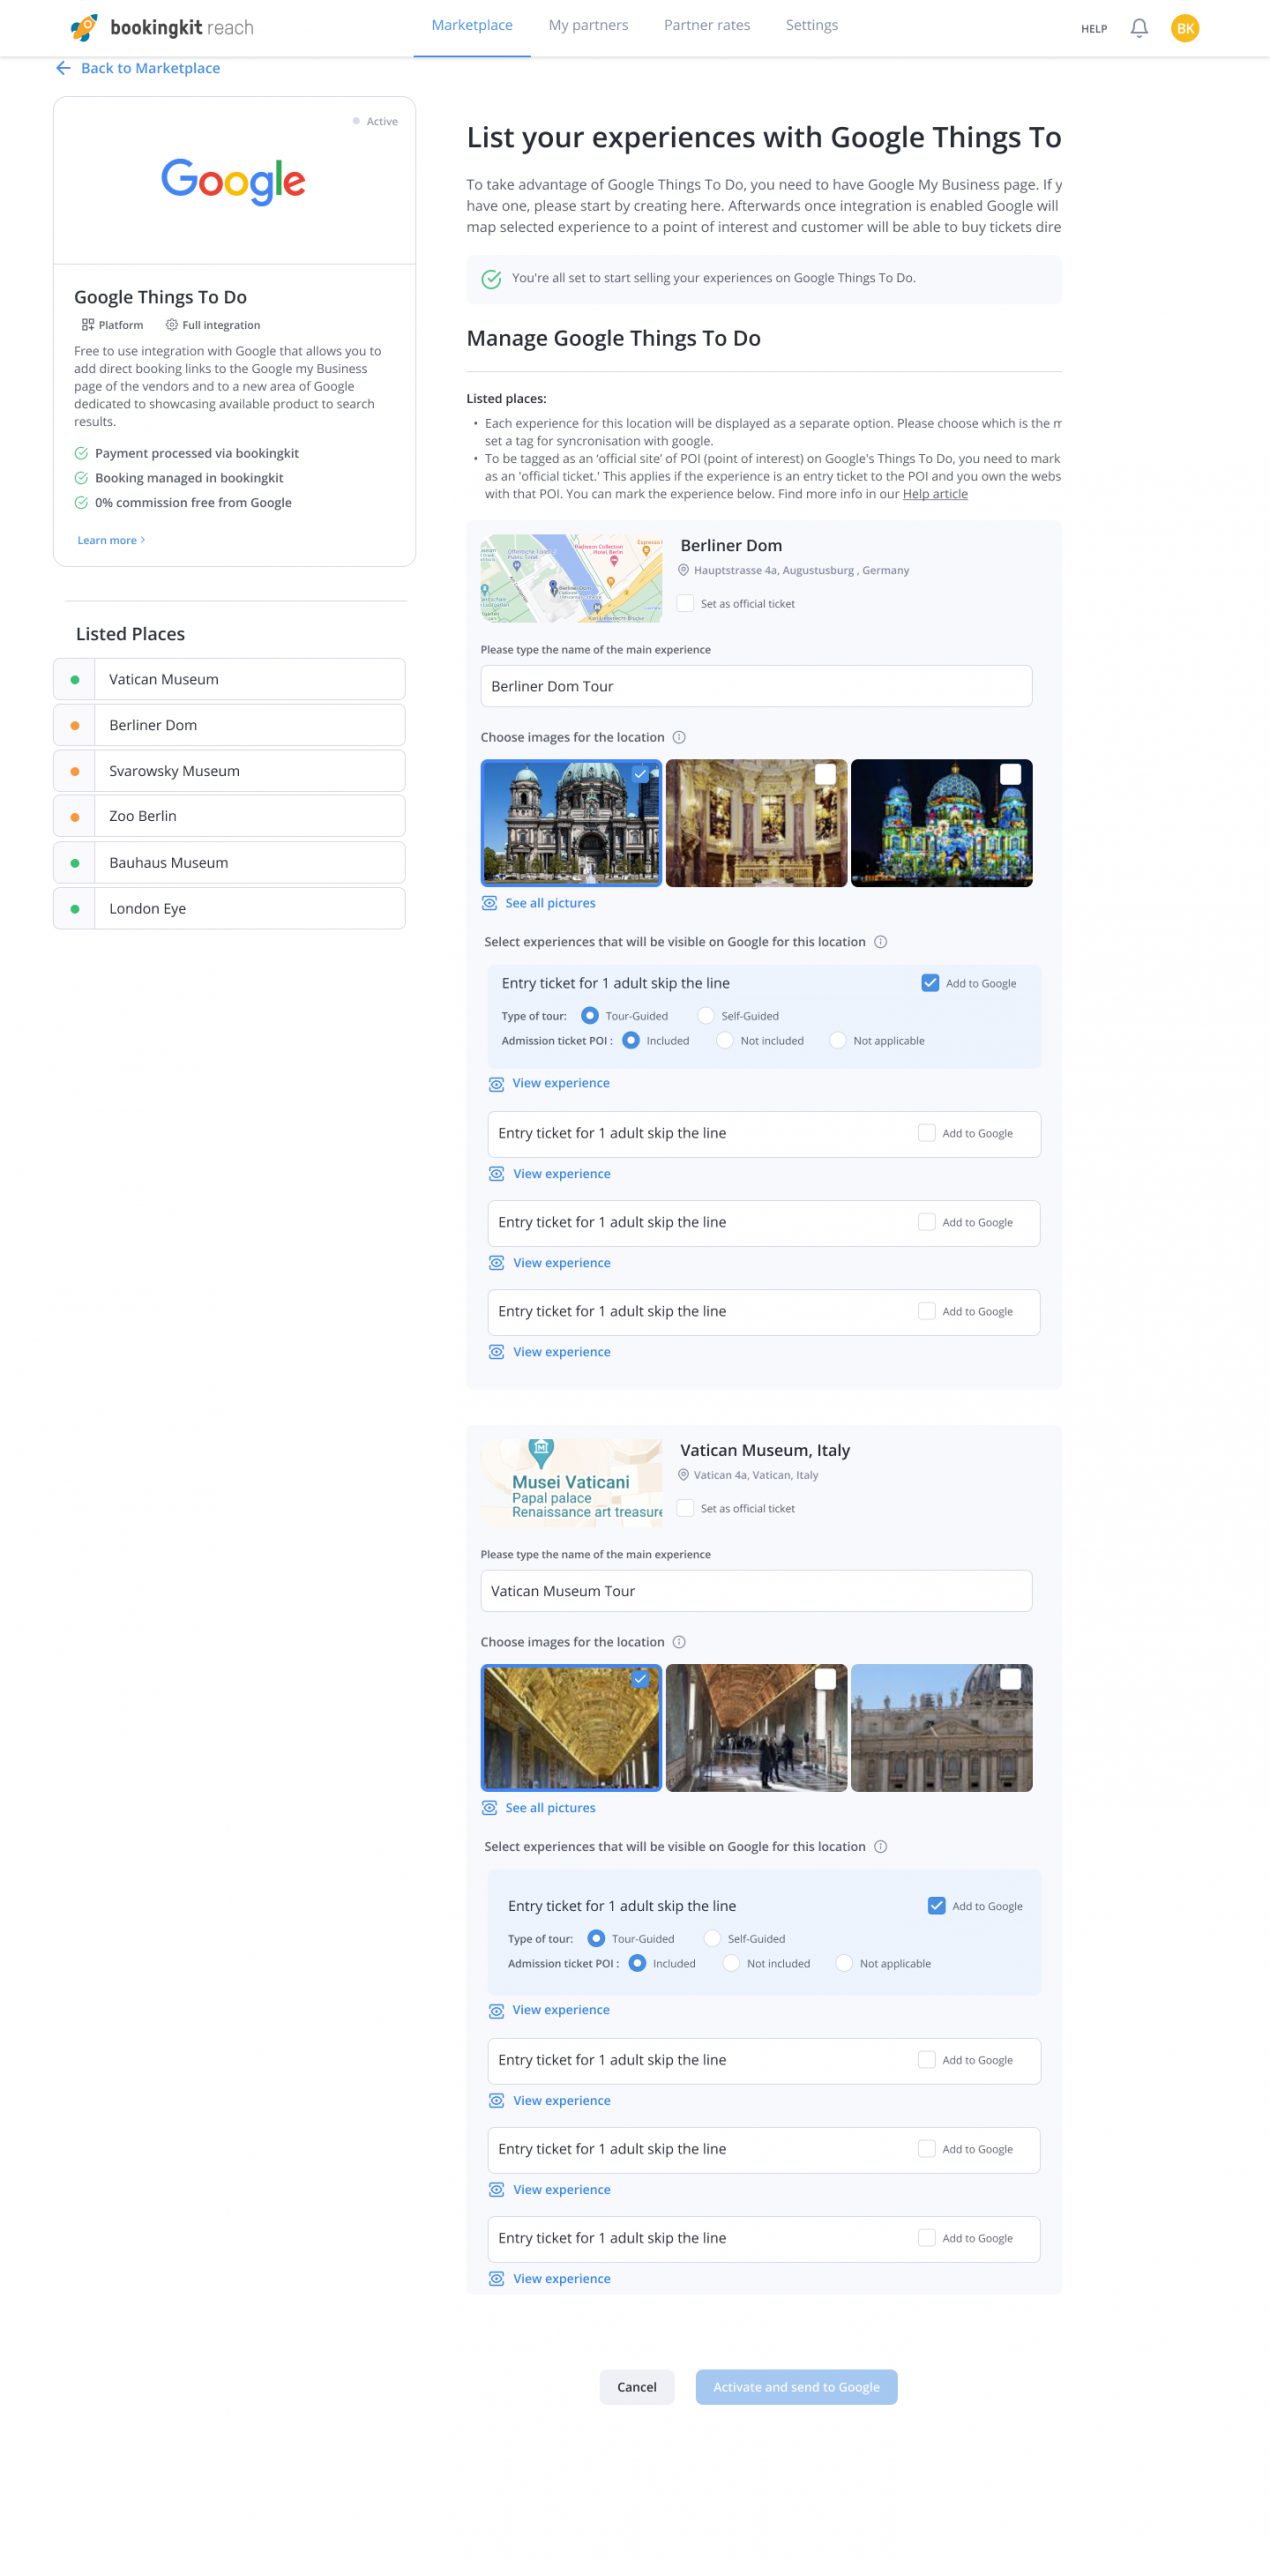
Task: Click the location pin icon by Vatican 4a address
Action: (684, 1475)
